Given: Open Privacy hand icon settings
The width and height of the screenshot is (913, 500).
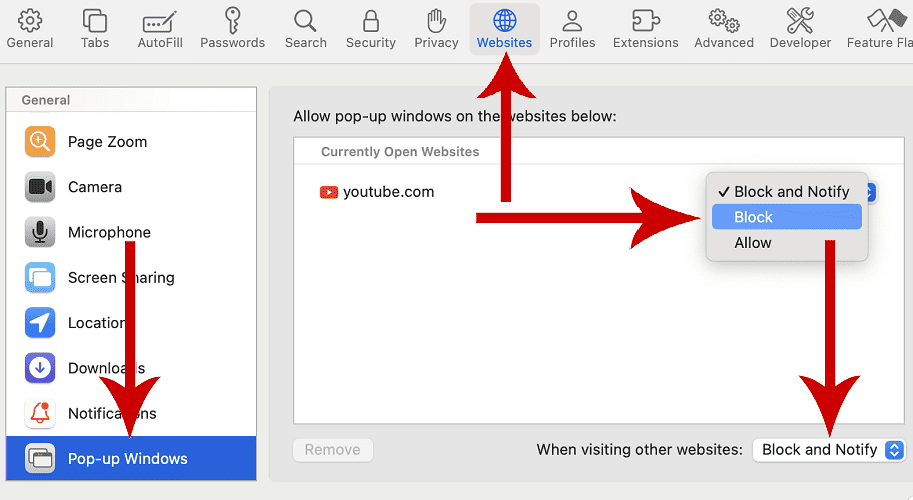Looking at the screenshot, I should [436, 28].
